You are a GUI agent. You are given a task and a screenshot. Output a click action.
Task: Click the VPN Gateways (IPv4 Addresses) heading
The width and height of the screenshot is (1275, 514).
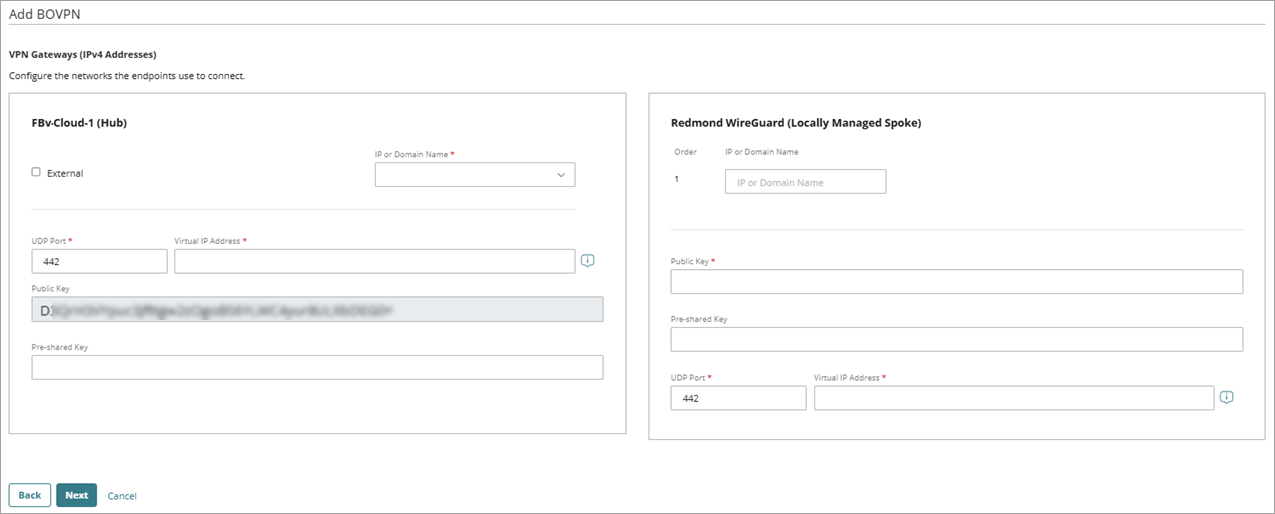tap(83, 54)
